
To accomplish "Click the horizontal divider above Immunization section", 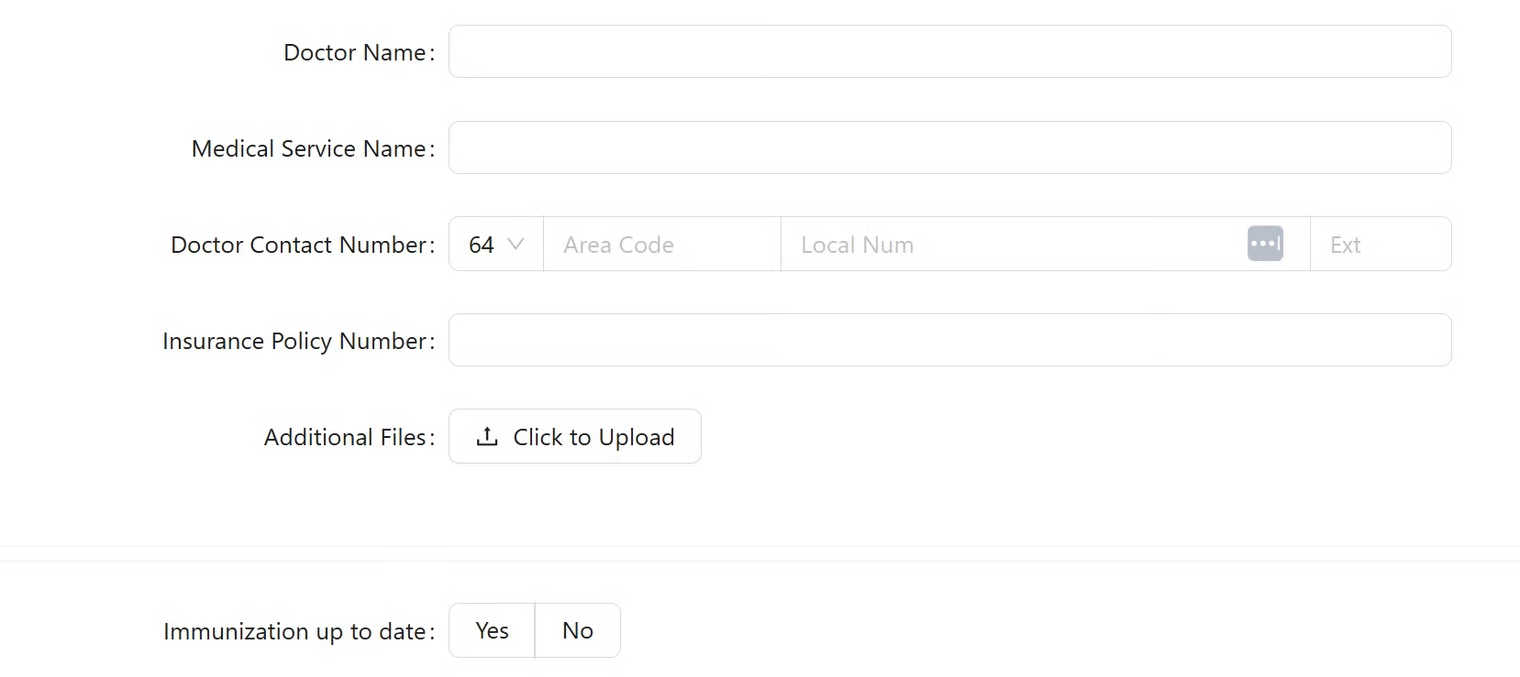I will [760, 547].
